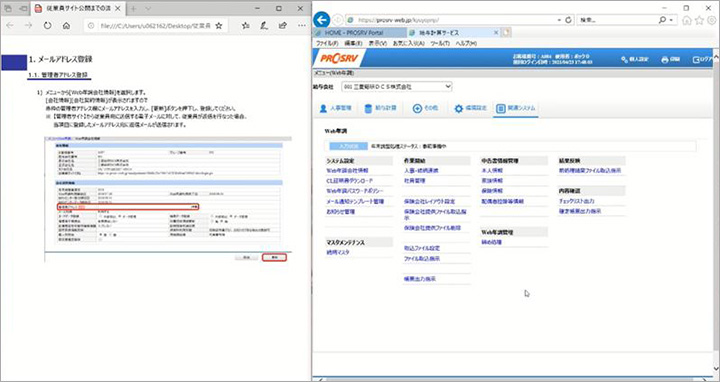This screenshot has width=720, height=382.
Task: Add page to favorites in Edge address bar
Action: 219,26
